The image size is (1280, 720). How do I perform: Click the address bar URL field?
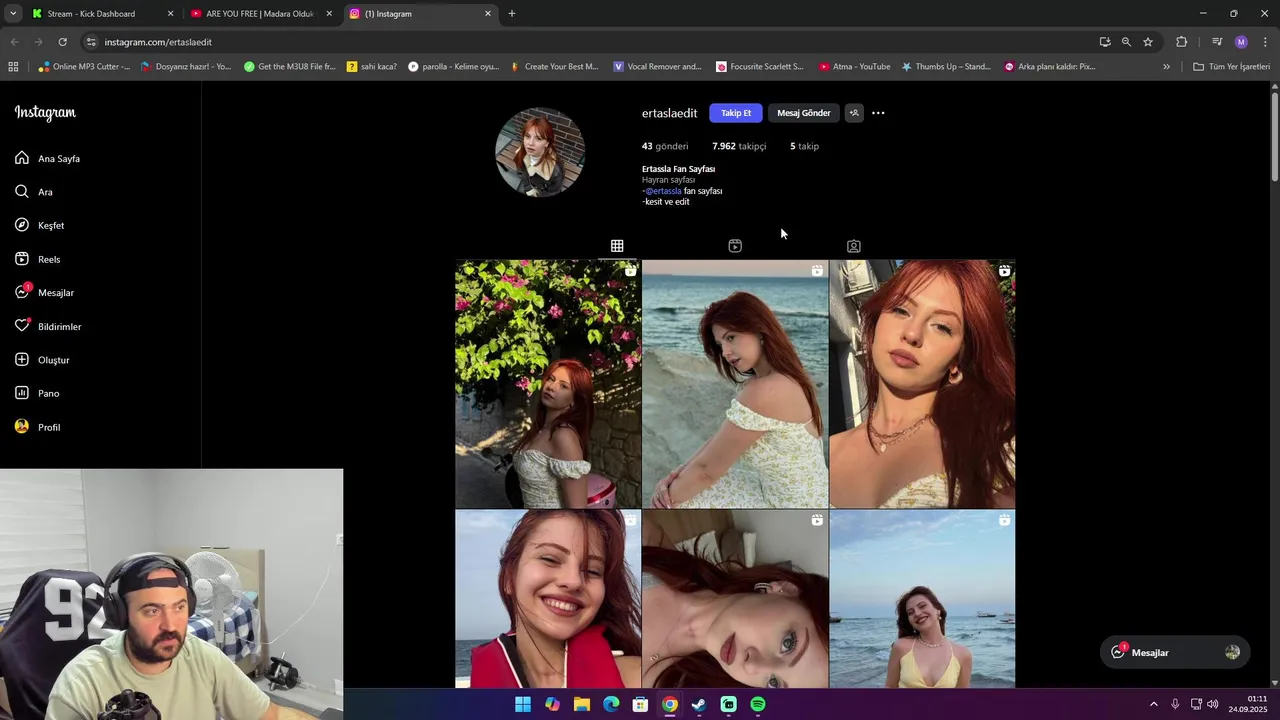pos(590,42)
